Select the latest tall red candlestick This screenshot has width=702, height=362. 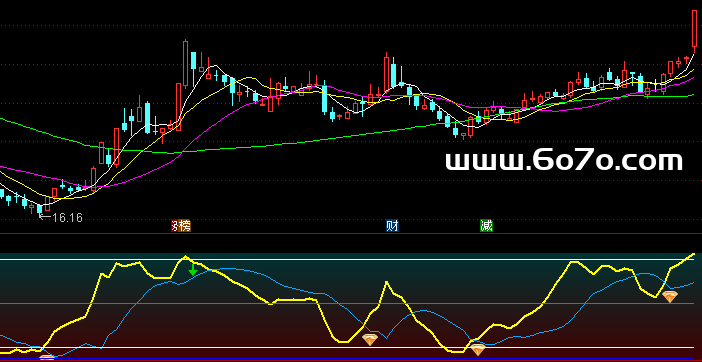tap(694, 28)
